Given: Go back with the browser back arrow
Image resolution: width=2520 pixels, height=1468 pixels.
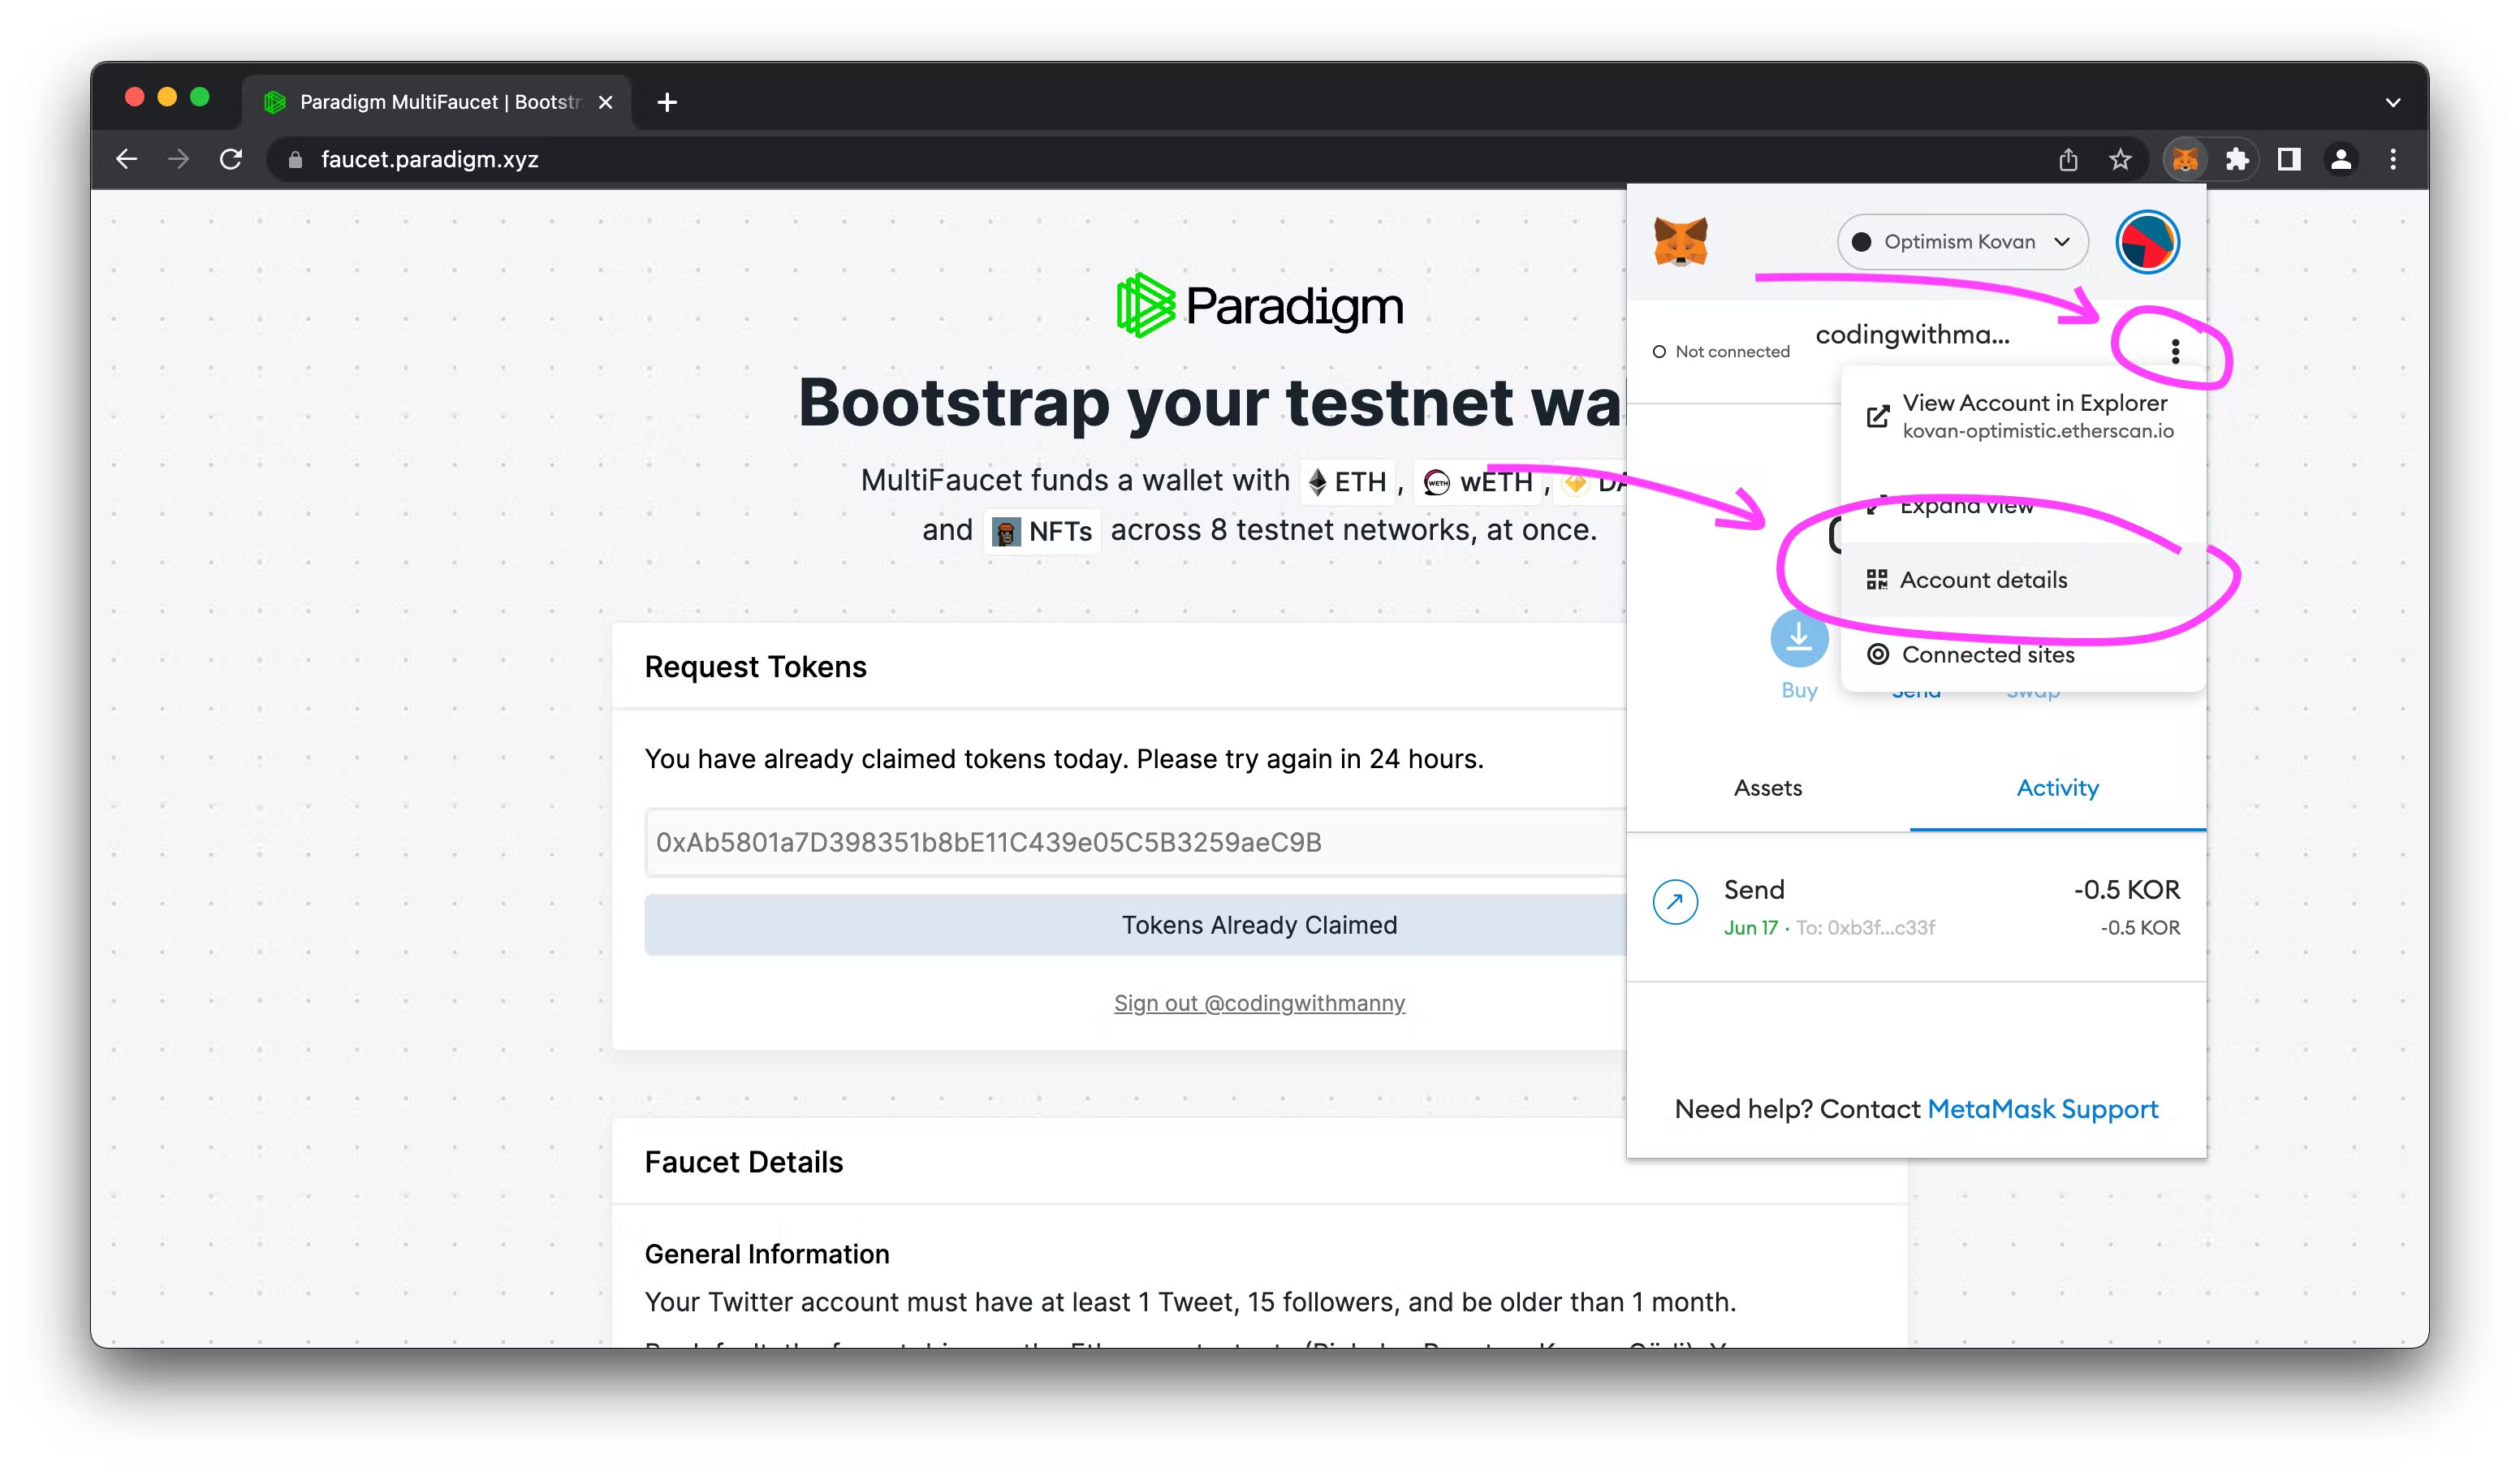Looking at the screenshot, I should pyautogui.click(x=126, y=159).
